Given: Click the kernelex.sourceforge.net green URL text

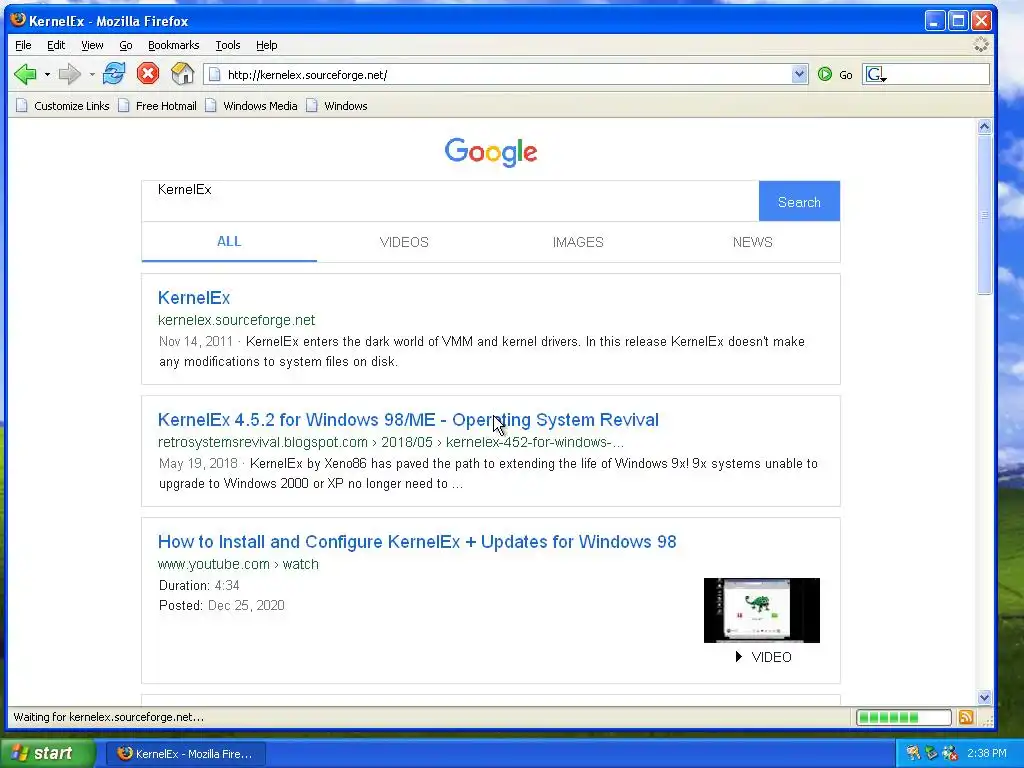Looking at the screenshot, I should pos(236,320).
